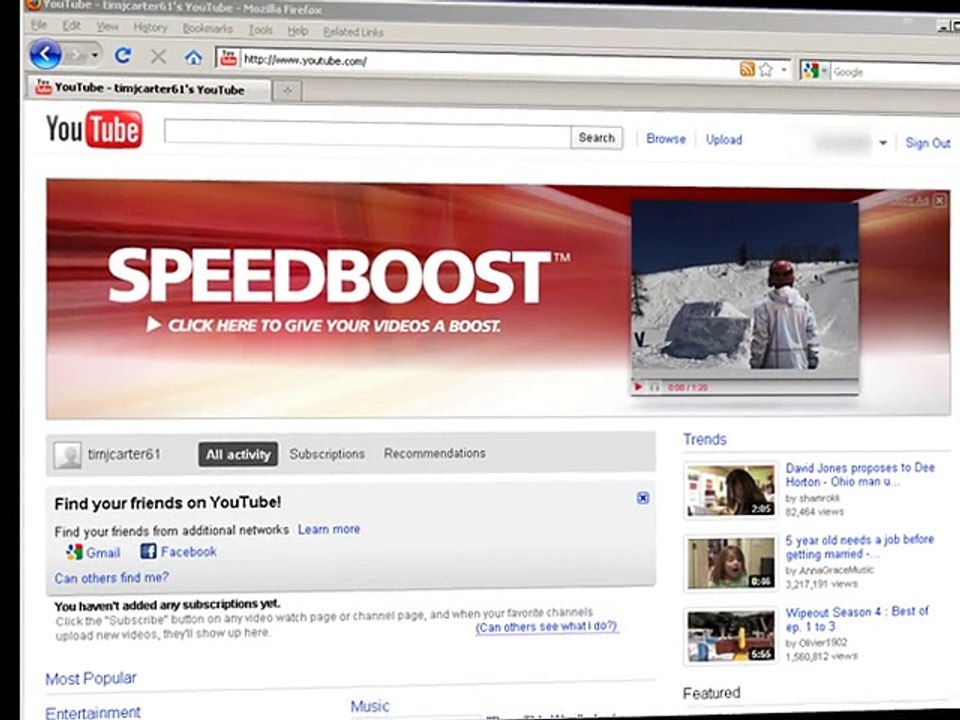The image size is (960, 720).
Task: Open Wipeout Season 4 video thumbnail
Action: [x=730, y=636]
